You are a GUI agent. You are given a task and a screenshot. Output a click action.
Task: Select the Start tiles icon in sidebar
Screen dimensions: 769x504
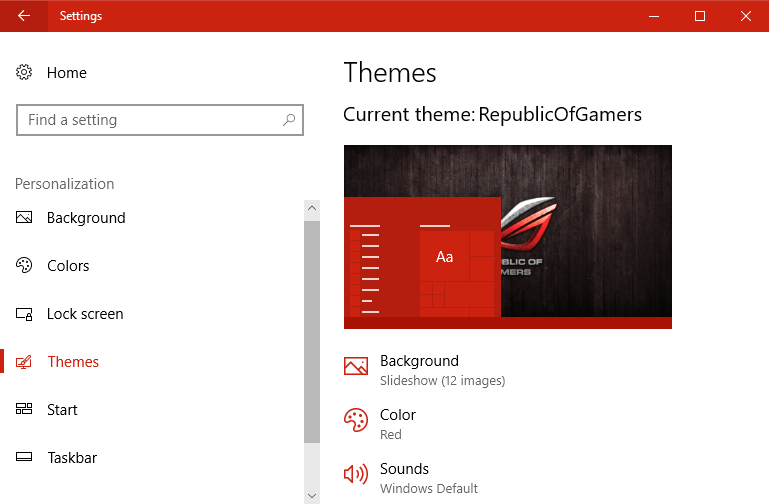pyautogui.click(x=24, y=409)
